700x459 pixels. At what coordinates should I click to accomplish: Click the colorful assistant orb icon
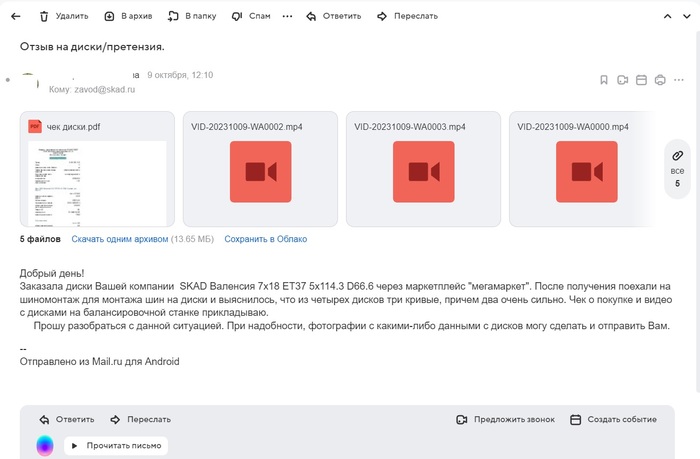(x=45, y=446)
